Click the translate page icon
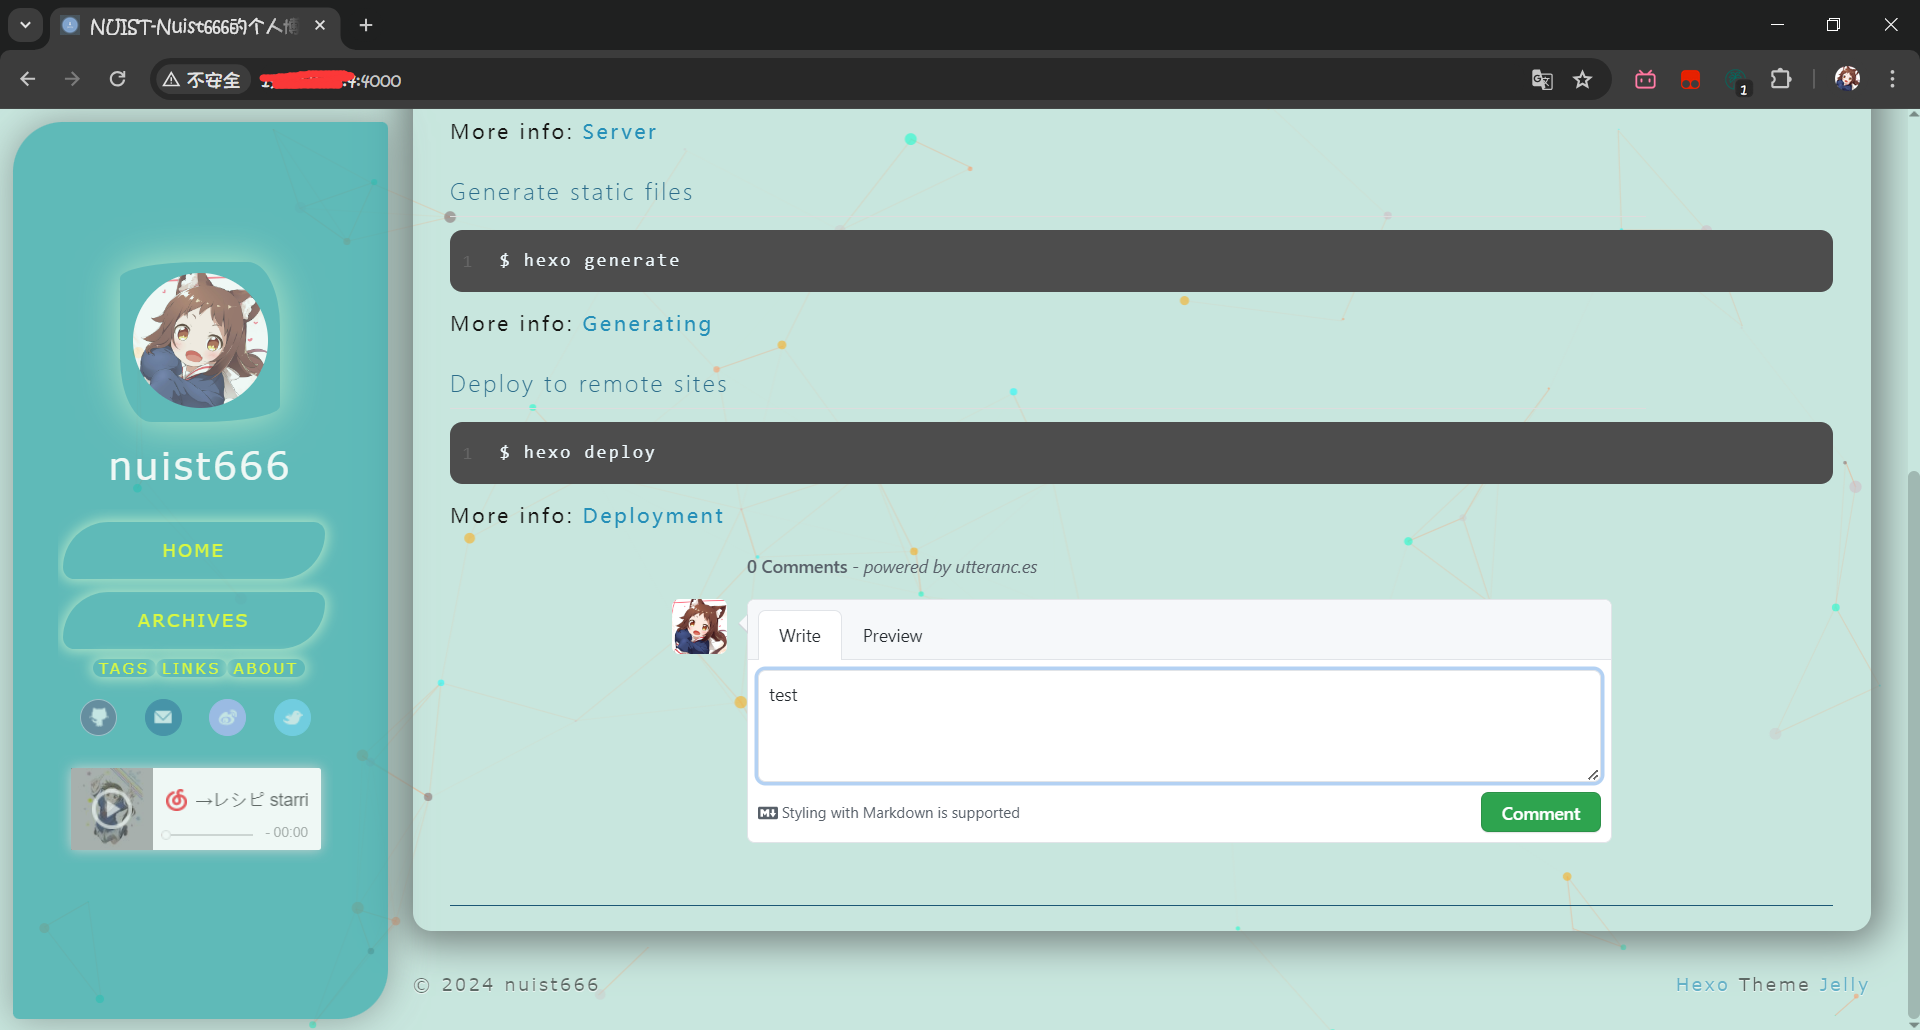This screenshot has height=1030, width=1920. click(x=1541, y=80)
